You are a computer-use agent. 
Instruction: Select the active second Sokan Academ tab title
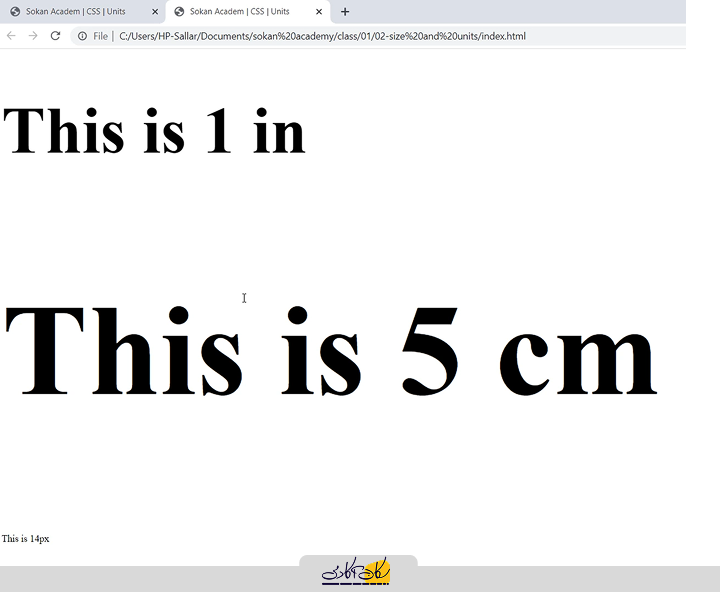click(x=240, y=12)
